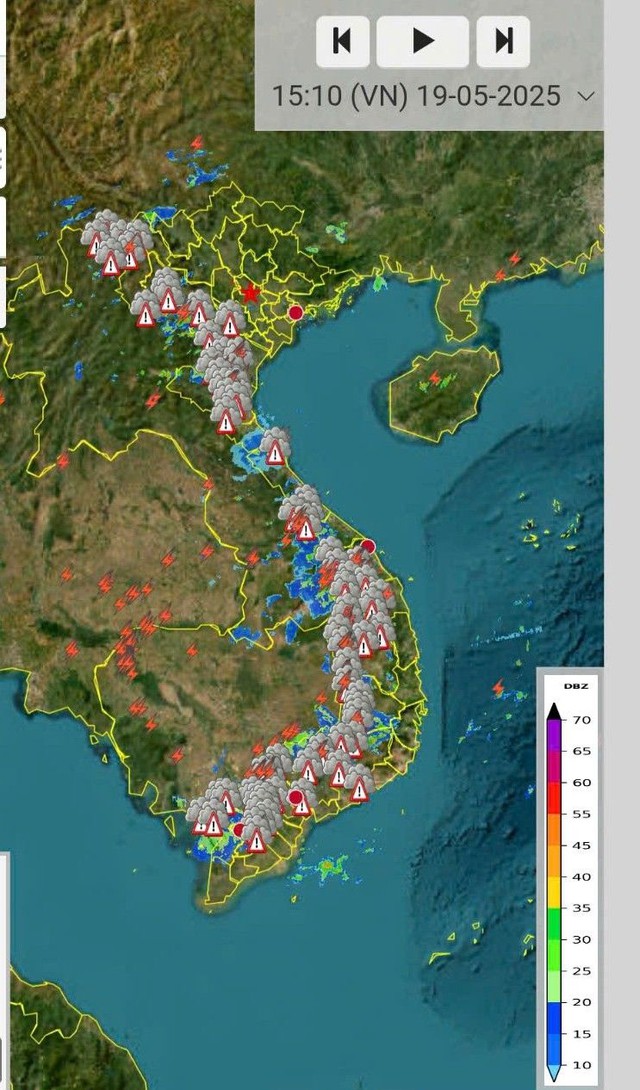Open the 15:10 (VN) 19-05-2025 time dropdown
The image size is (640, 1090).
[x=433, y=96]
